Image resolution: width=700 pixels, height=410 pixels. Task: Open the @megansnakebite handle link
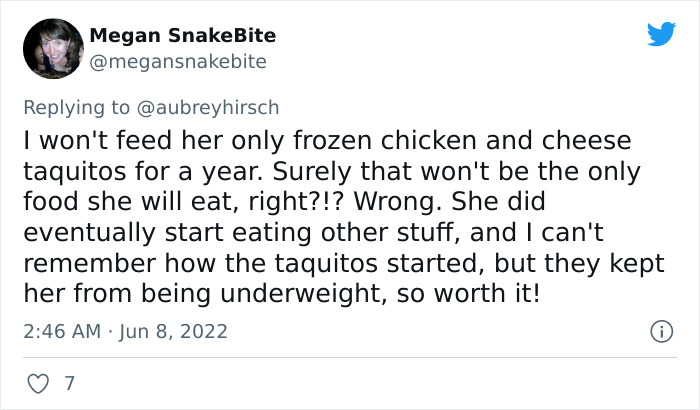[178, 62]
